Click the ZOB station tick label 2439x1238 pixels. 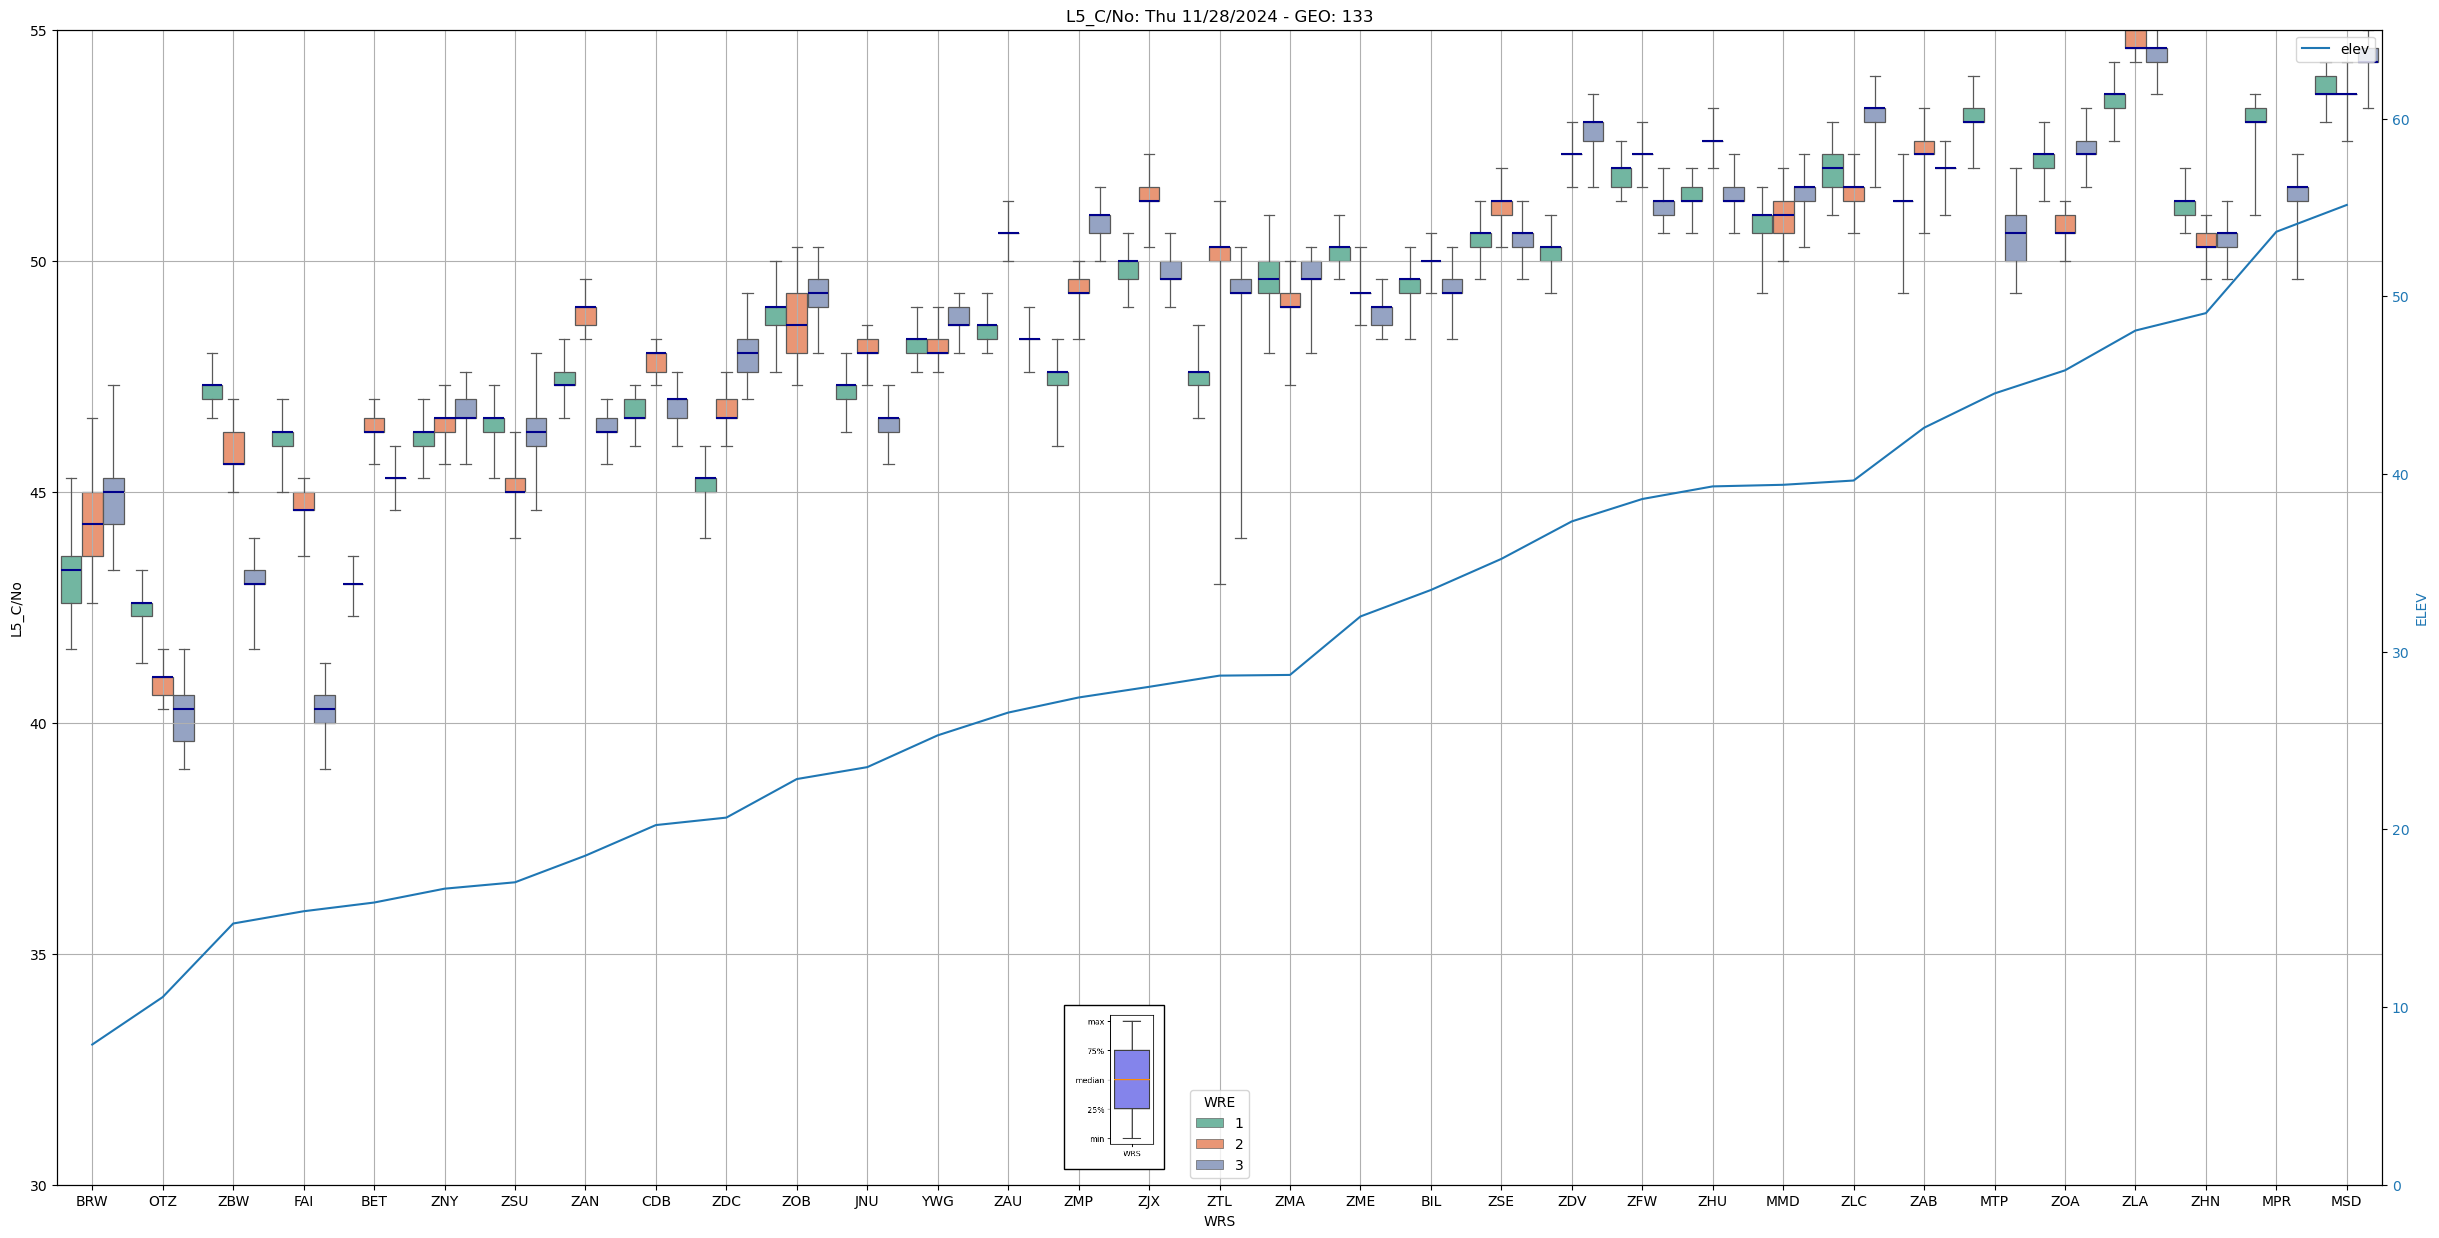[796, 1201]
